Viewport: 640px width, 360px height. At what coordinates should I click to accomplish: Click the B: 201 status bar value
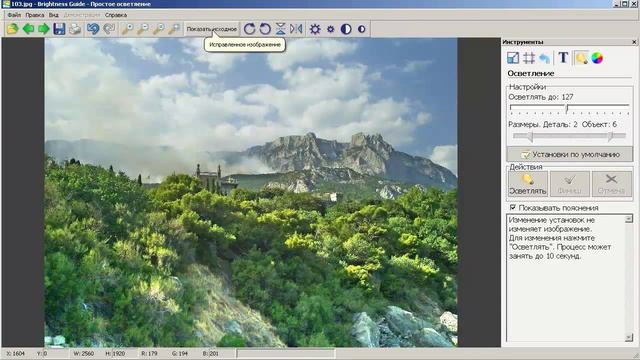pos(211,353)
